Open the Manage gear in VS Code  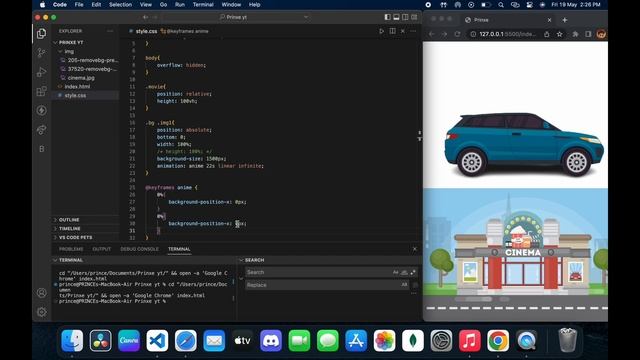pos(41,312)
